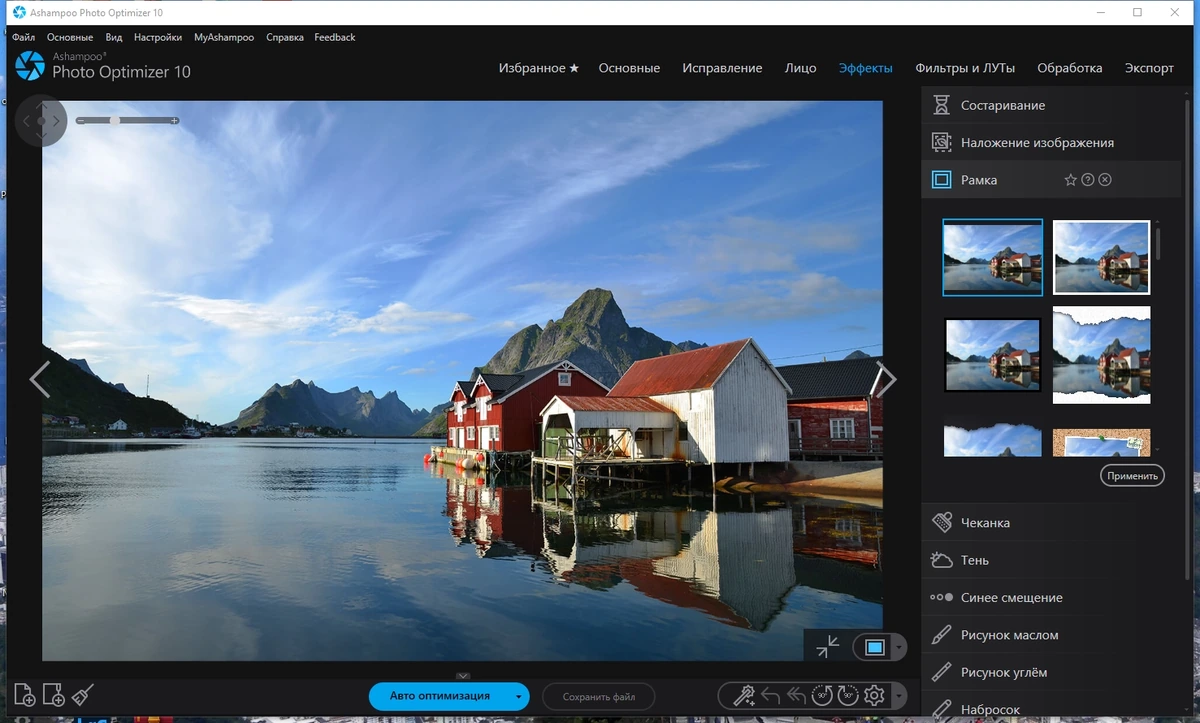
Task: Switch to the Обработка tab
Action: coord(1070,68)
